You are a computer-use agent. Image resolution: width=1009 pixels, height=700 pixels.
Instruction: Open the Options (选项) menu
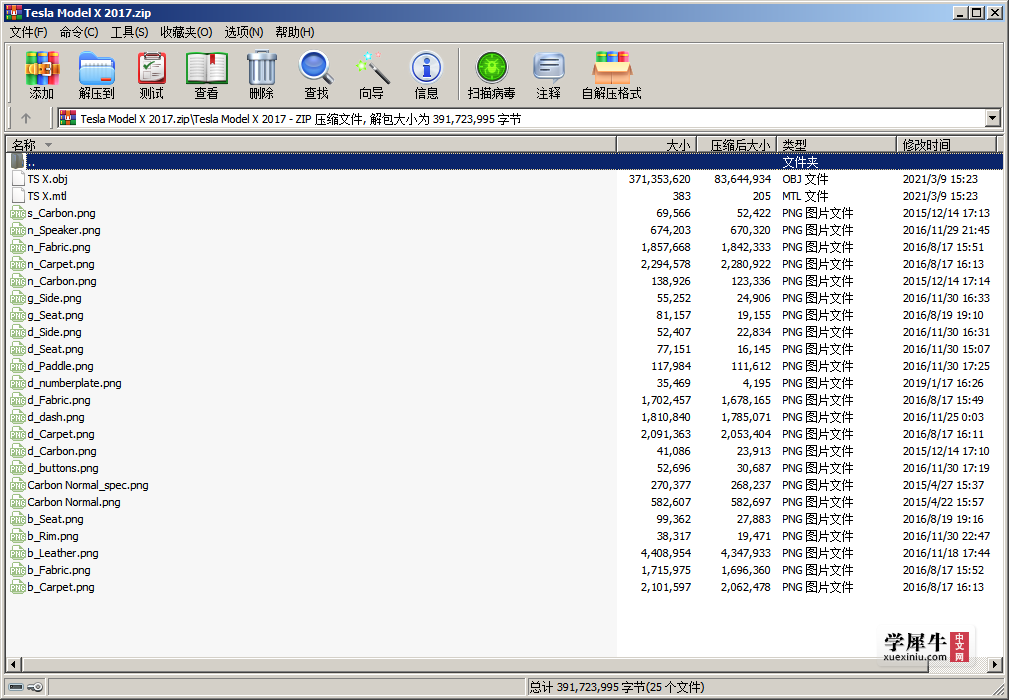point(243,32)
